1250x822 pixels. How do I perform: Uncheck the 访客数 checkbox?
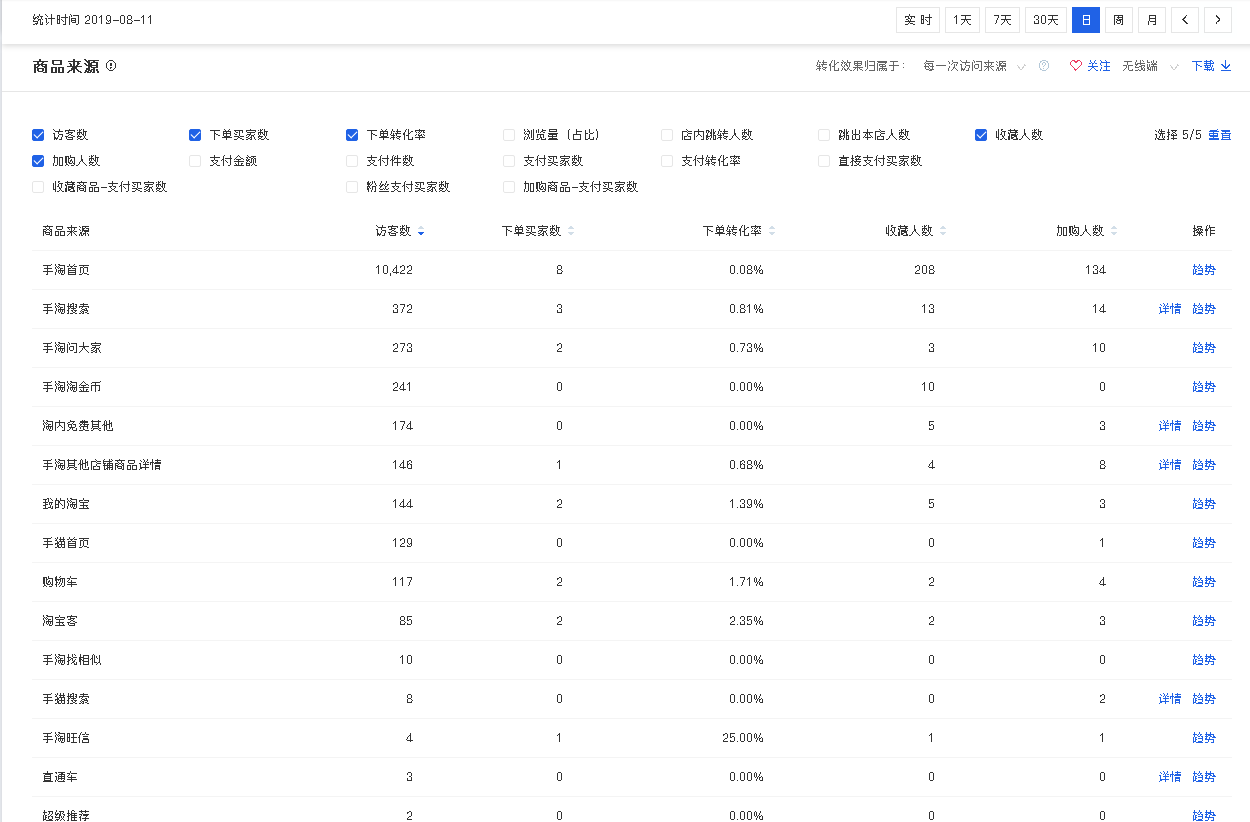(x=38, y=135)
